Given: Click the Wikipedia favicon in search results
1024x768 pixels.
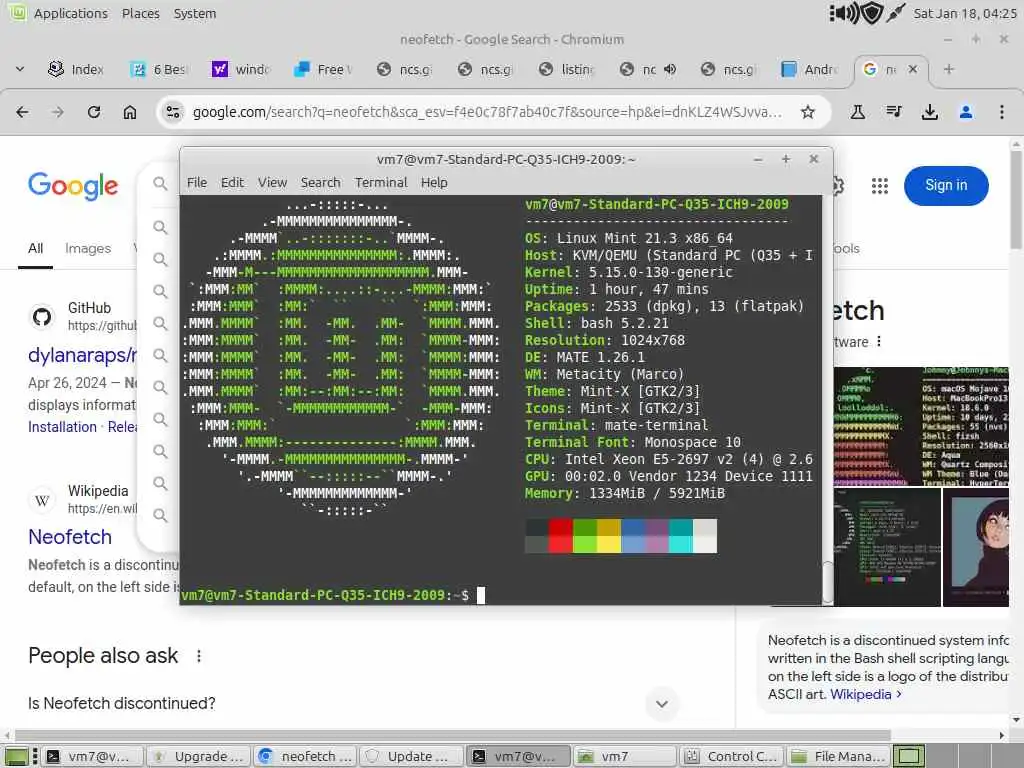Looking at the screenshot, I should pyautogui.click(x=42, y=500).
